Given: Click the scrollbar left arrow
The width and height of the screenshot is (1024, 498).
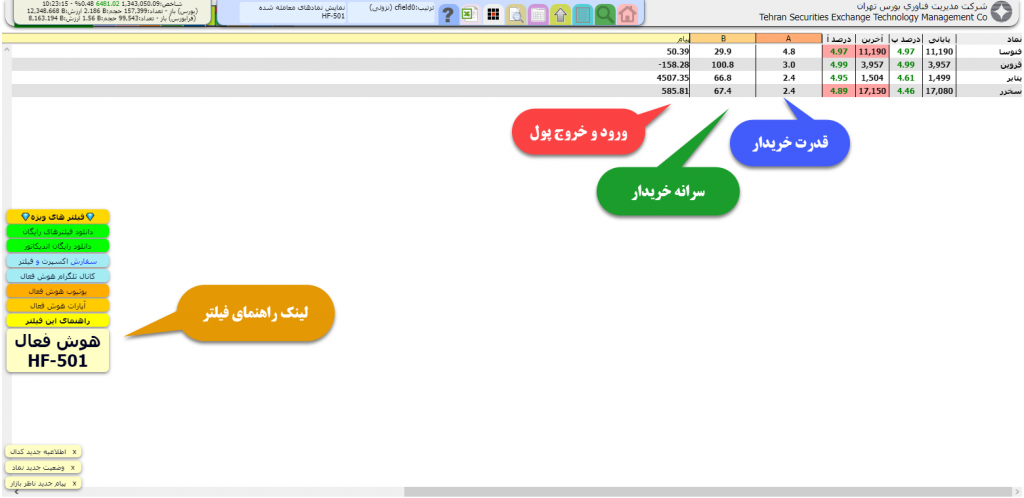Looking at the screenshot, I should coord(15,492).
